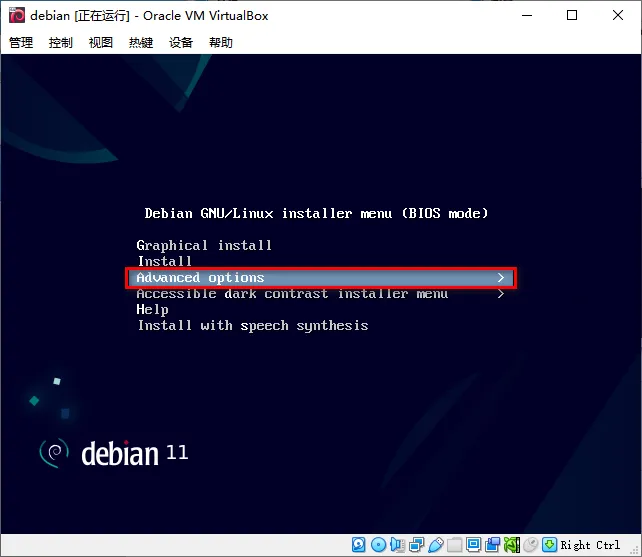Click the shared folders status icon

[x=454, y=545]
